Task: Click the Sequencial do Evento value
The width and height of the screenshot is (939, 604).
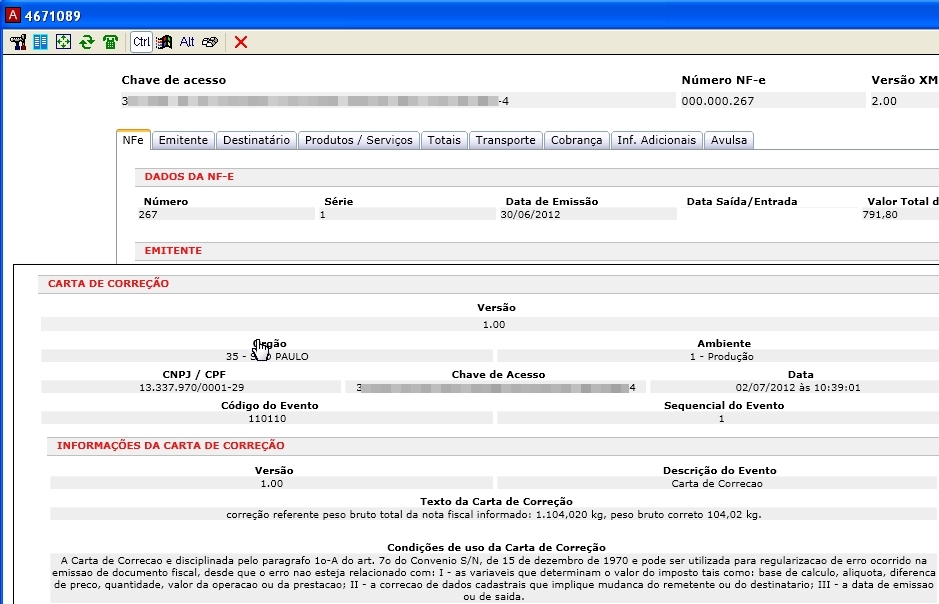Action: [x=722, y=418]
